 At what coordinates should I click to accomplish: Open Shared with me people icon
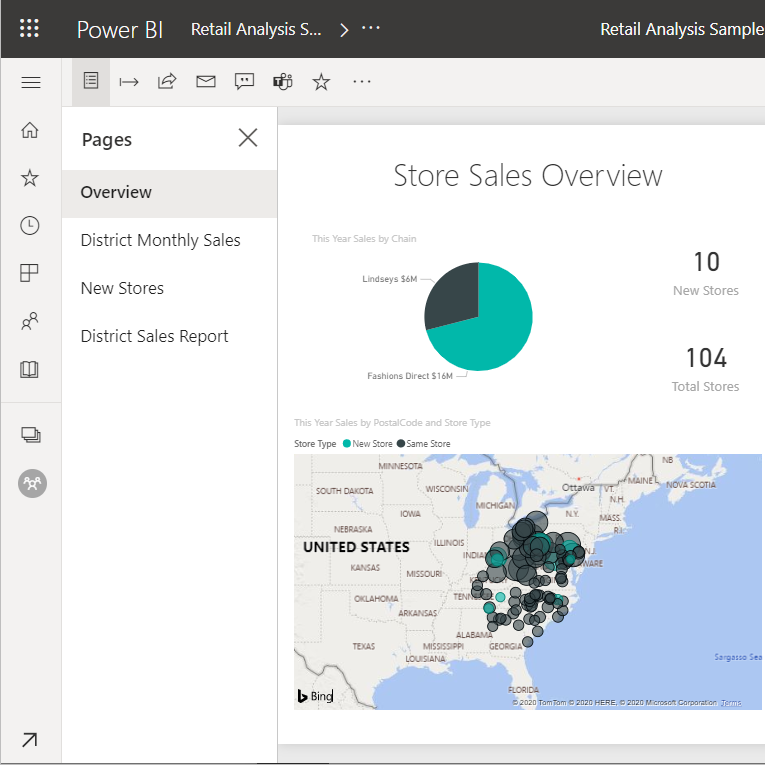pos(30,321)
